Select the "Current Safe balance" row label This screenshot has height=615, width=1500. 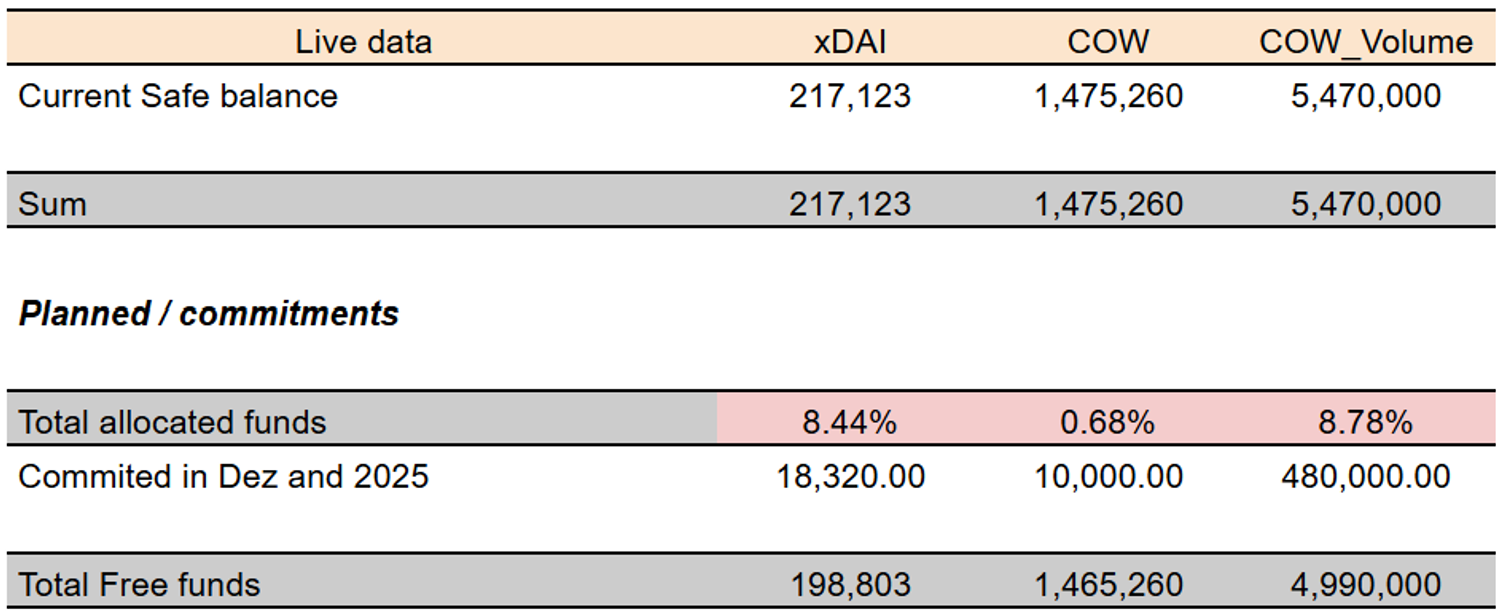(x=178, y=96)
